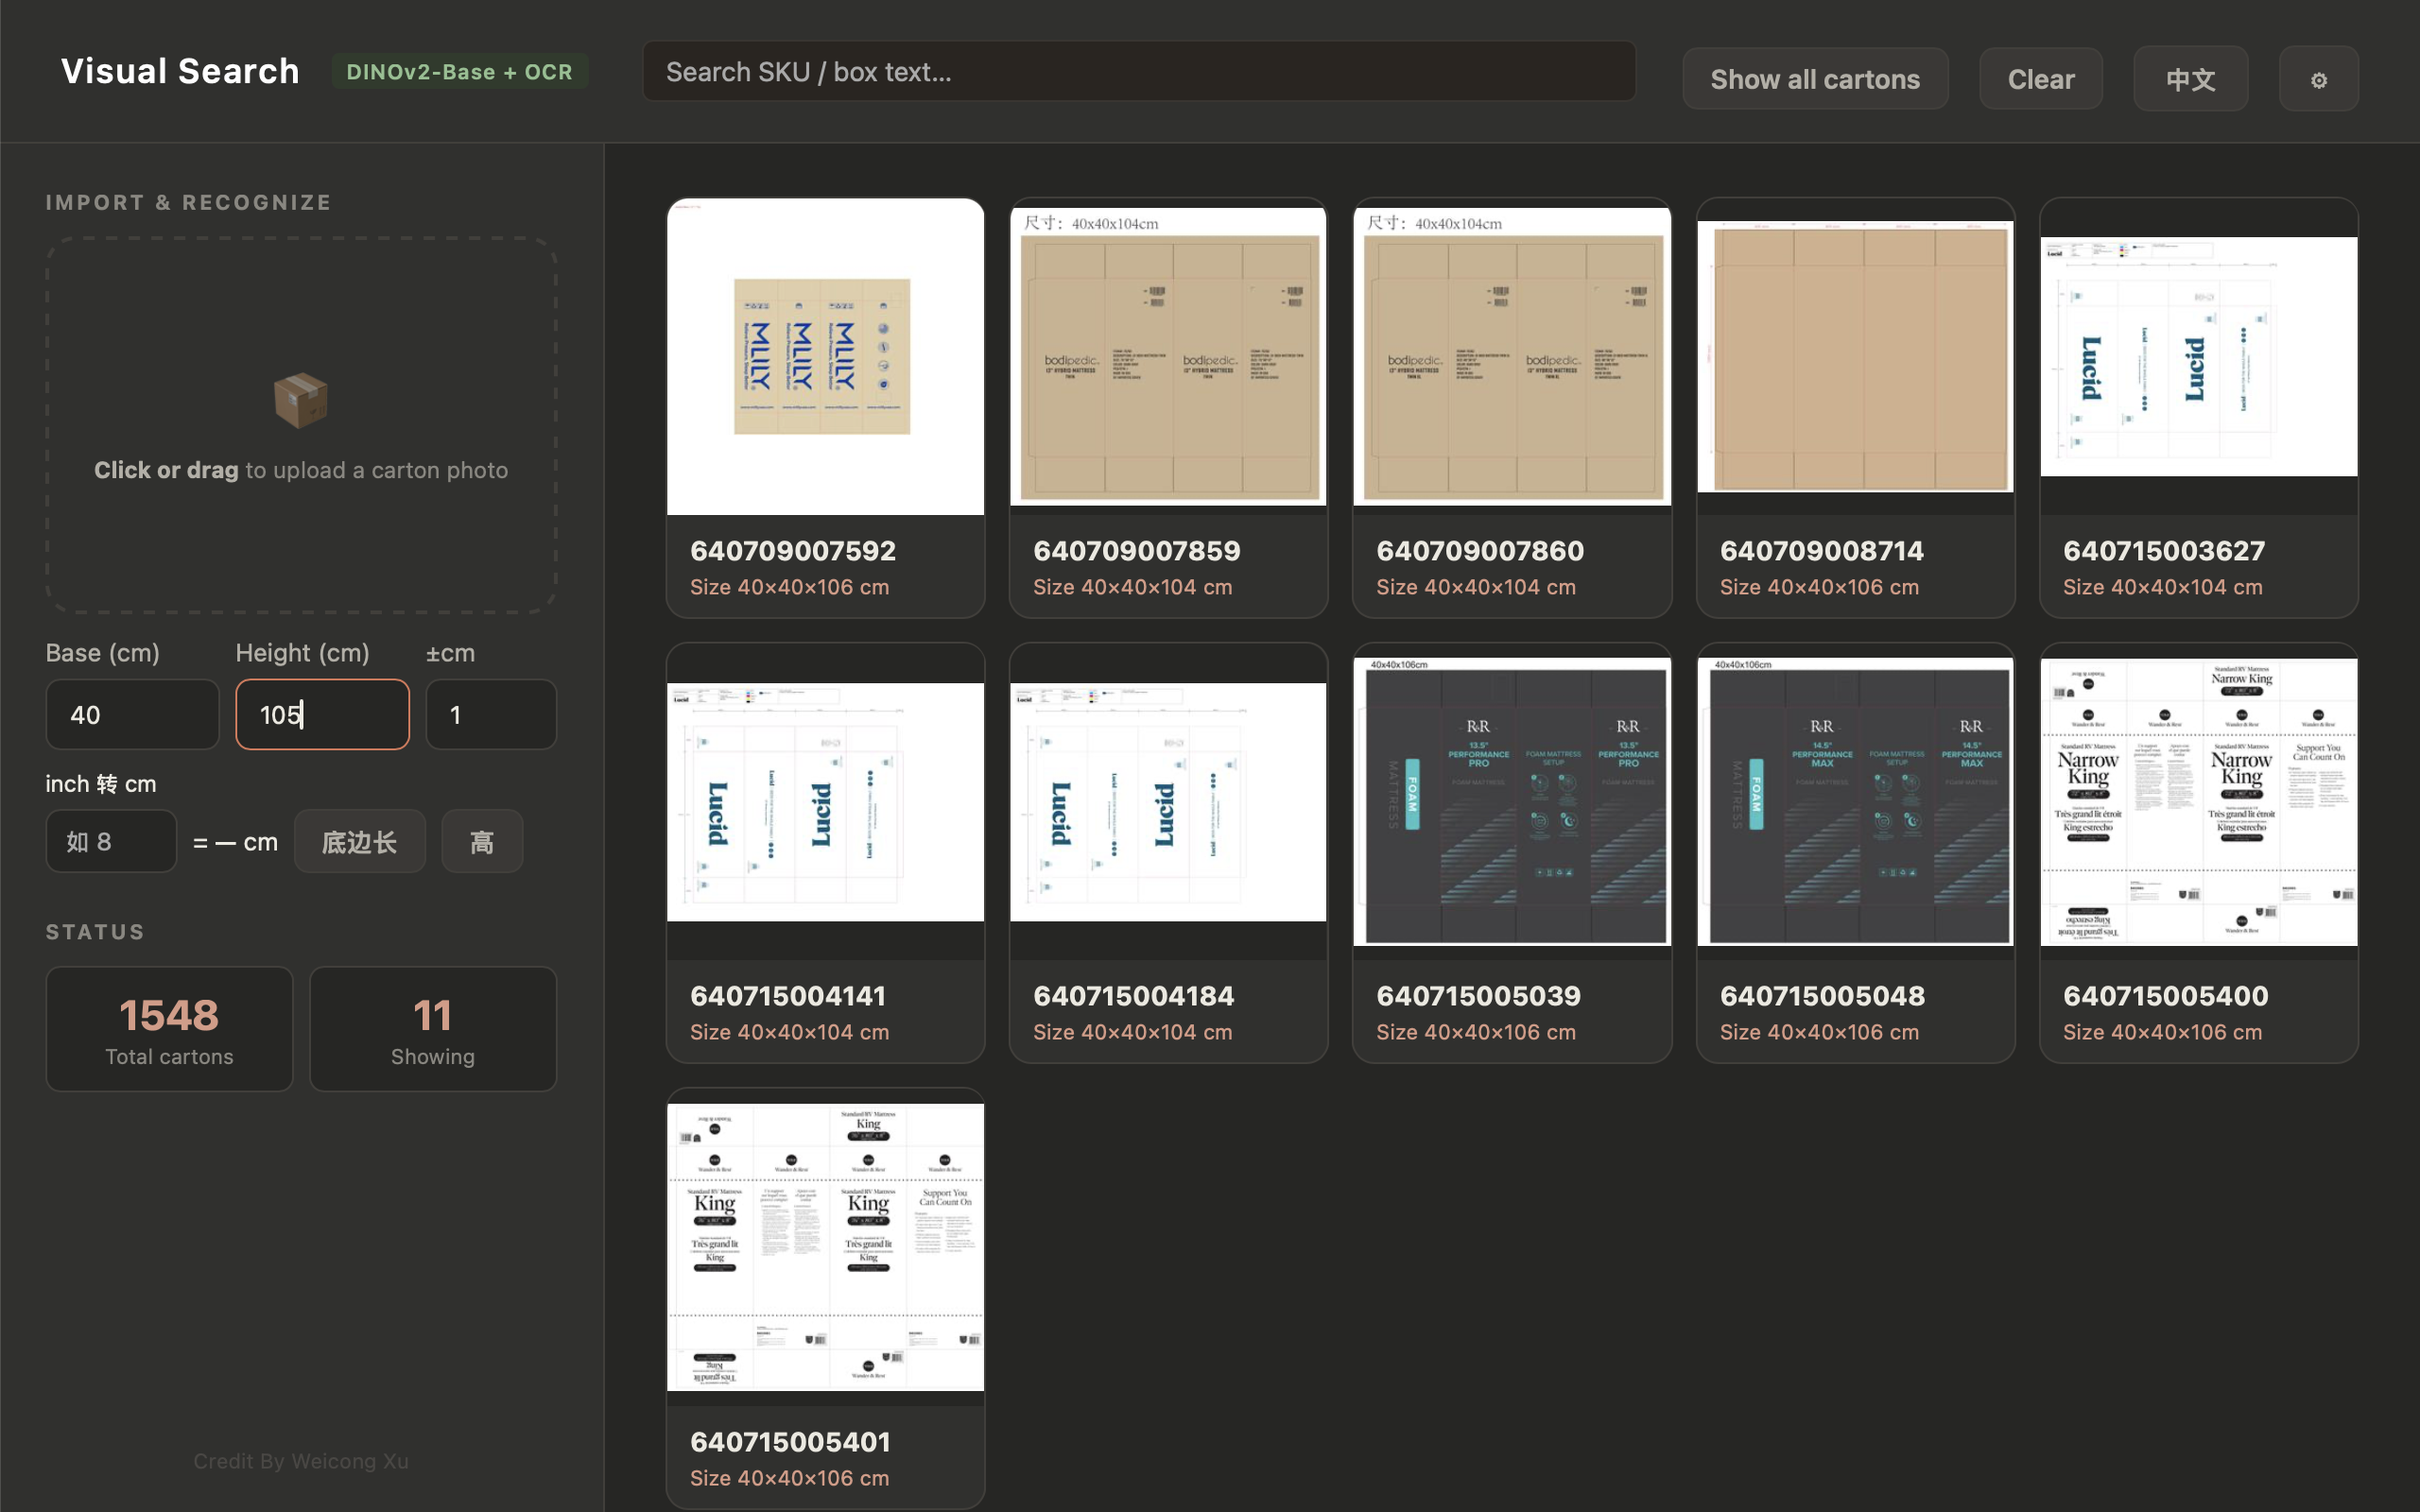Click the 11 Showing status card

[433, 1029]
